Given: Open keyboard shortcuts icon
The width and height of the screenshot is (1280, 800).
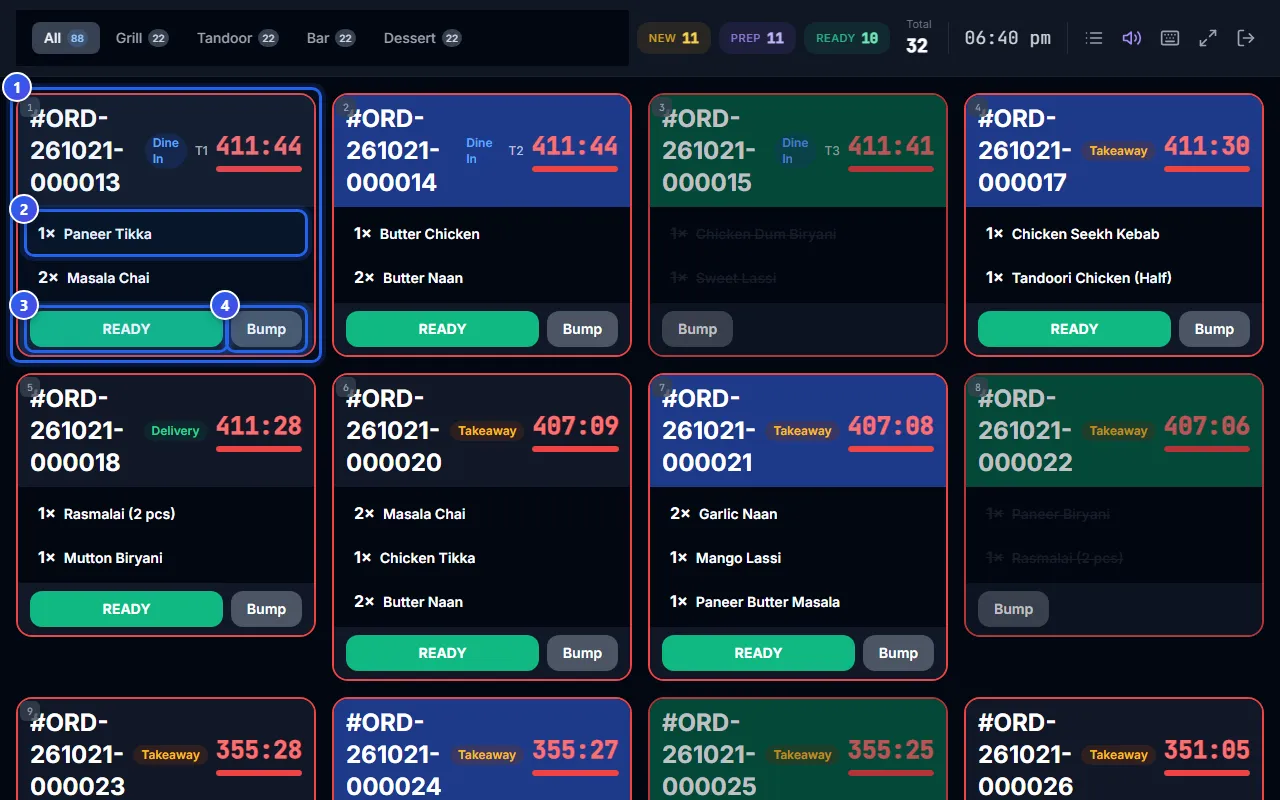Looking at the screenshot, I should pyautogui.click(x=1170, y=38).
